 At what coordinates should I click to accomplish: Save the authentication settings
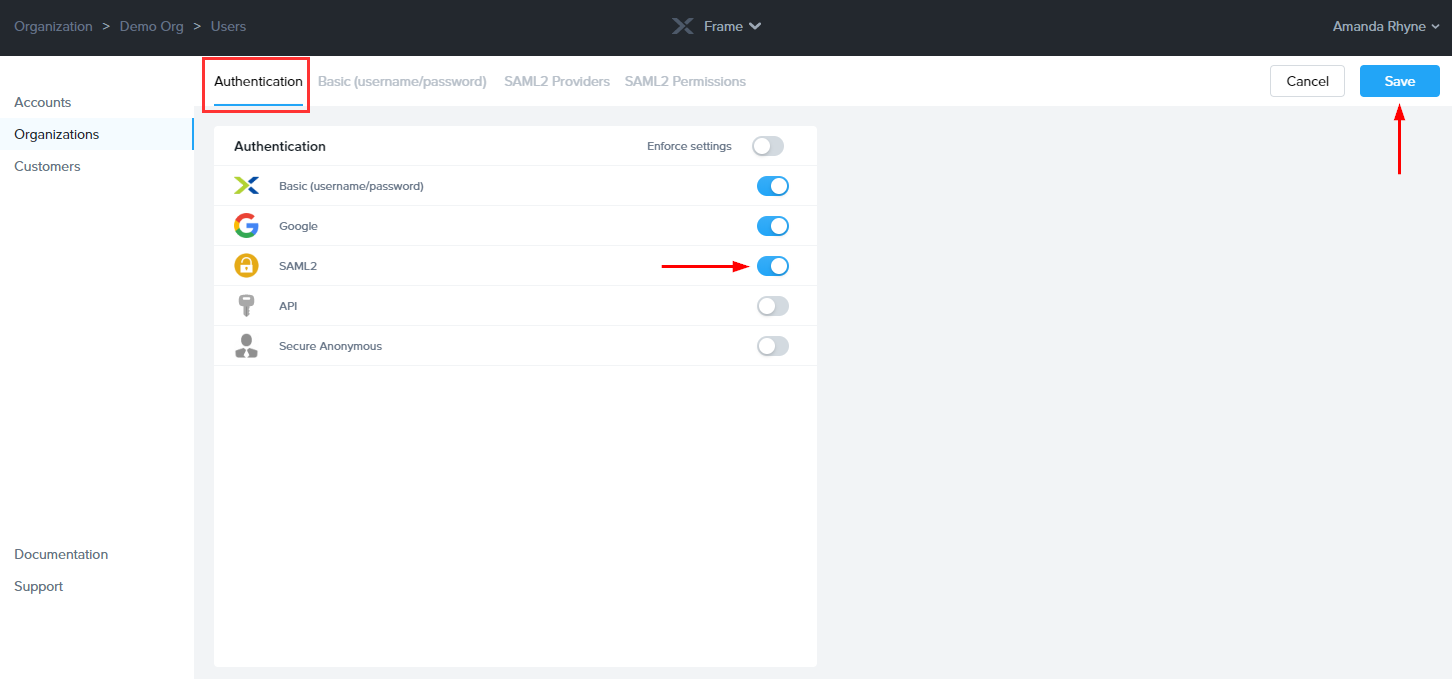[1399, 81]
